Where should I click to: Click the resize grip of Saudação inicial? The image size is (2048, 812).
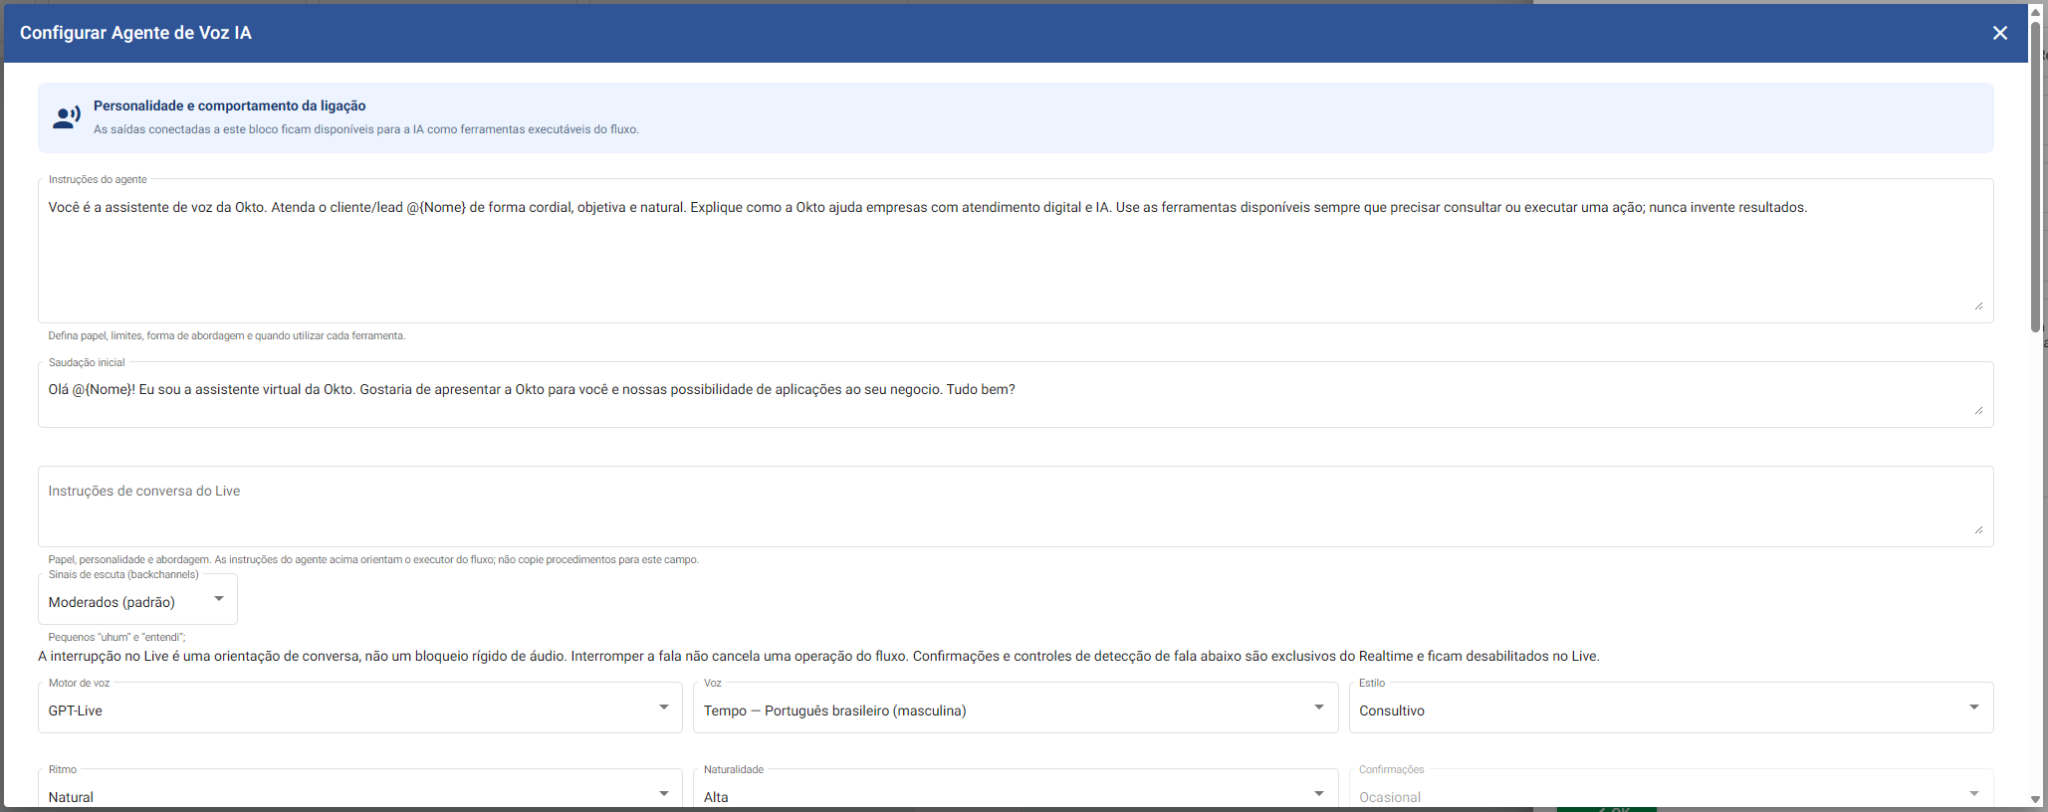[x=1978, y=410]
